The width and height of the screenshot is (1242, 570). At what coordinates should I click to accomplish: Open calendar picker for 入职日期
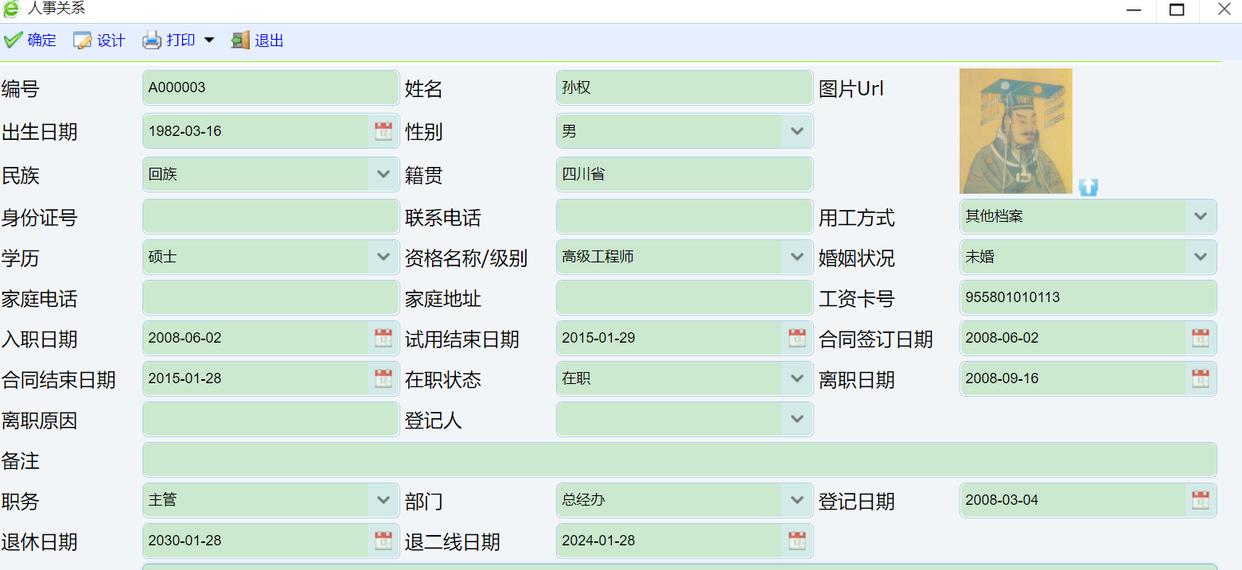383,338
